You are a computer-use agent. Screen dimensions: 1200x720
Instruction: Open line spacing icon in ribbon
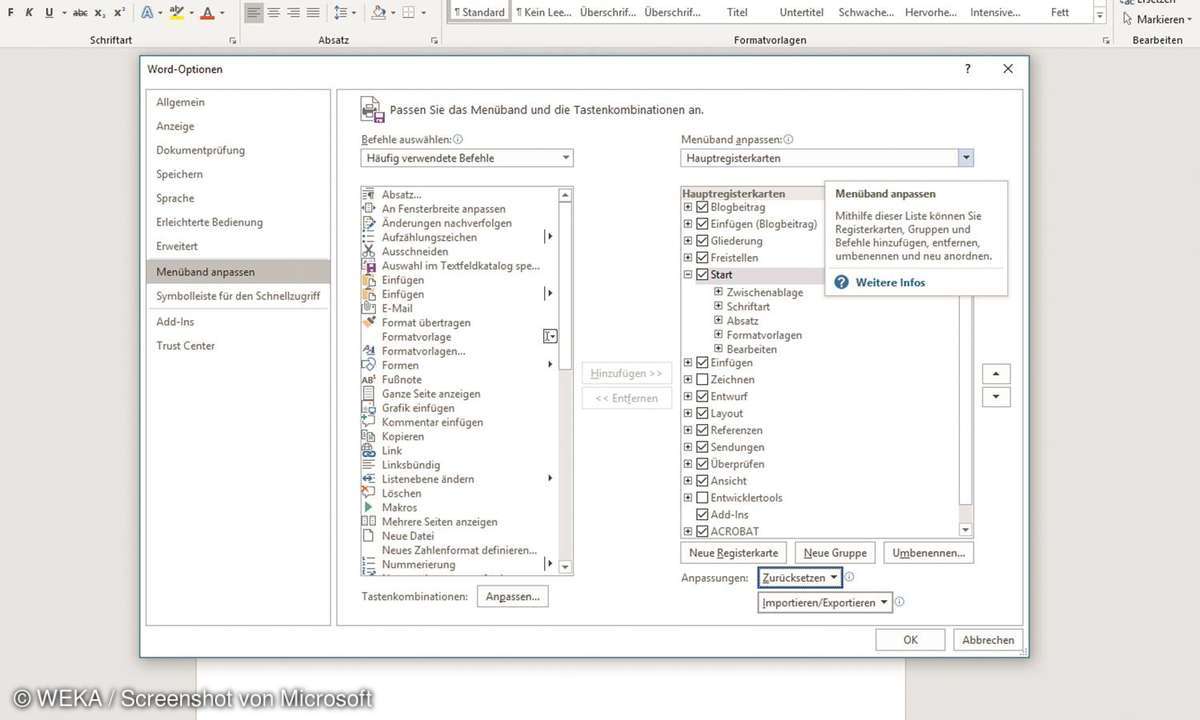(x=340, y=13)
